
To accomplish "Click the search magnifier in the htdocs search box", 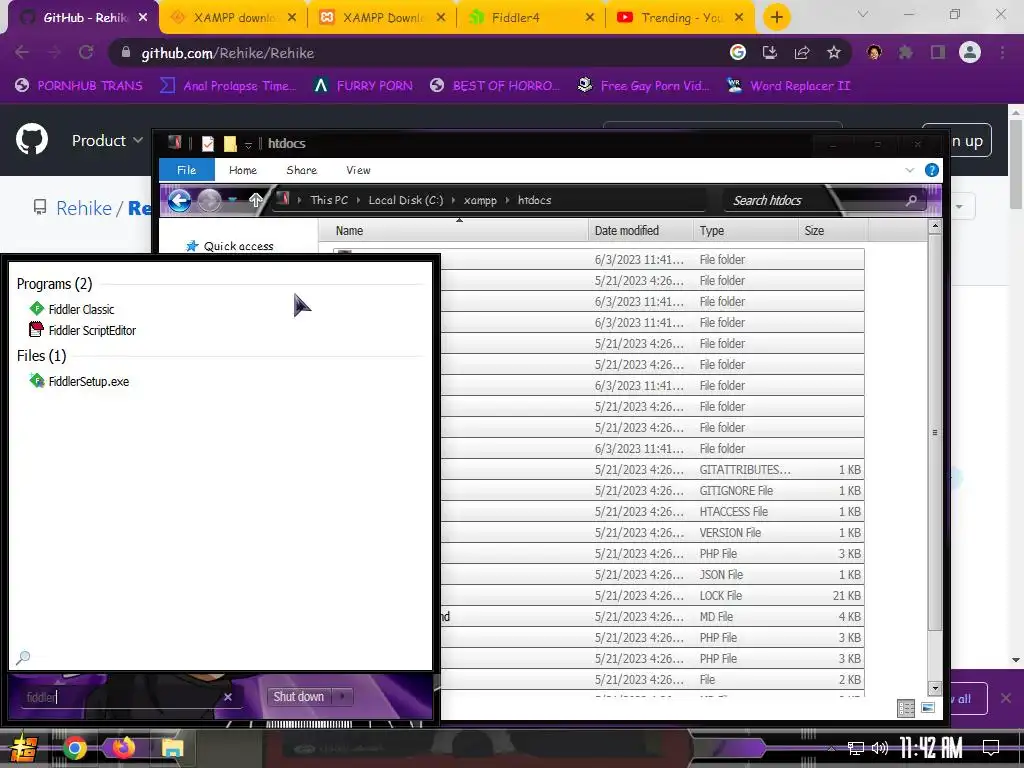I will pyautogui.click(x=911, y=200).
